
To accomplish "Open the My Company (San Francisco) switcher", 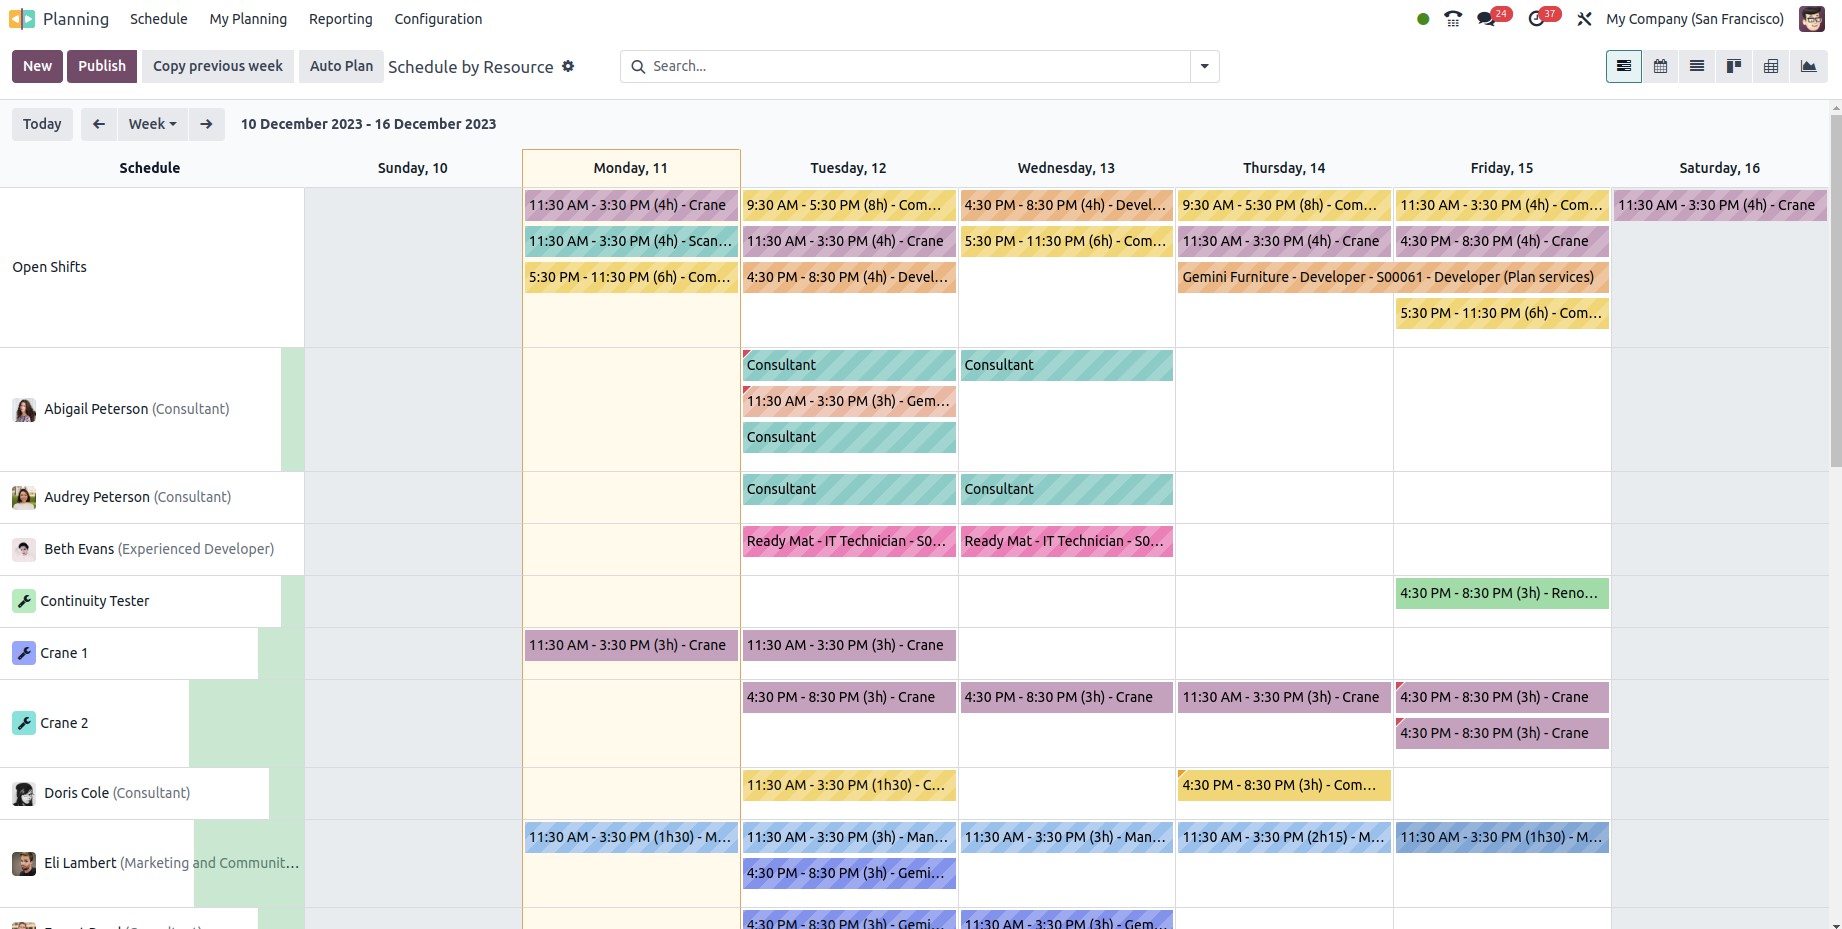I will [1694, 19].
